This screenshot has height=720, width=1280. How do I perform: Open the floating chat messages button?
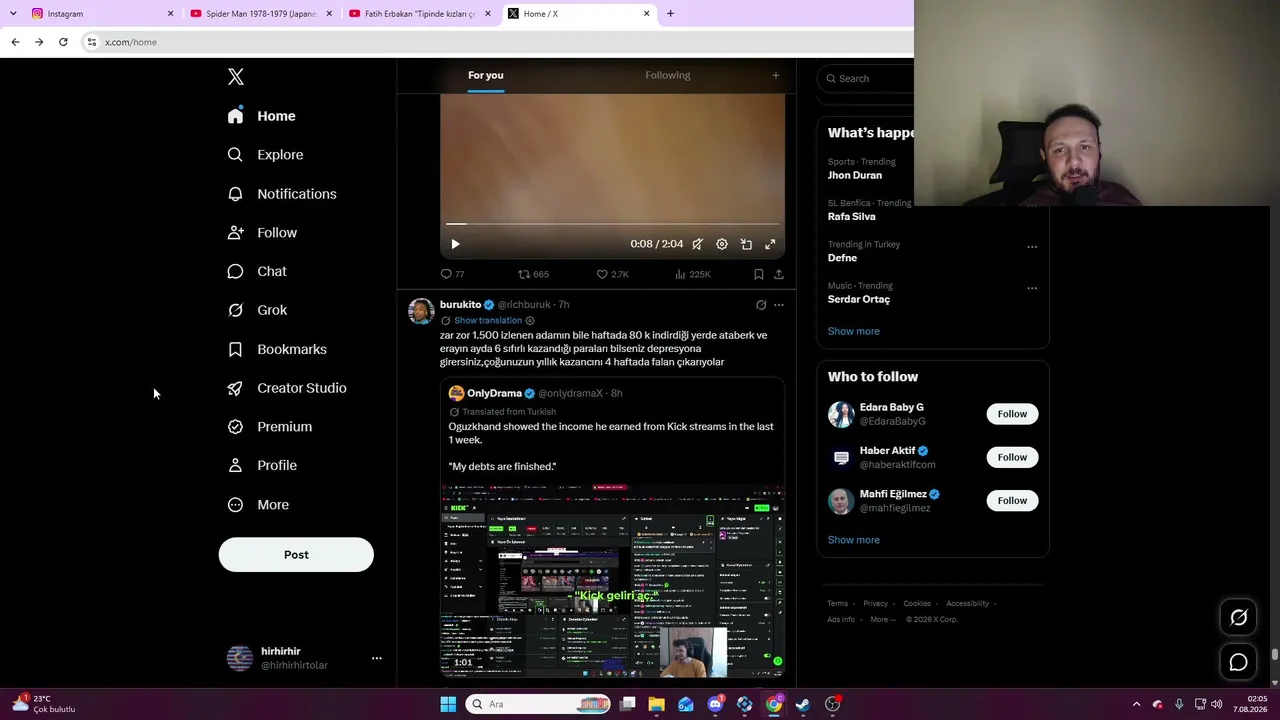1238,662
